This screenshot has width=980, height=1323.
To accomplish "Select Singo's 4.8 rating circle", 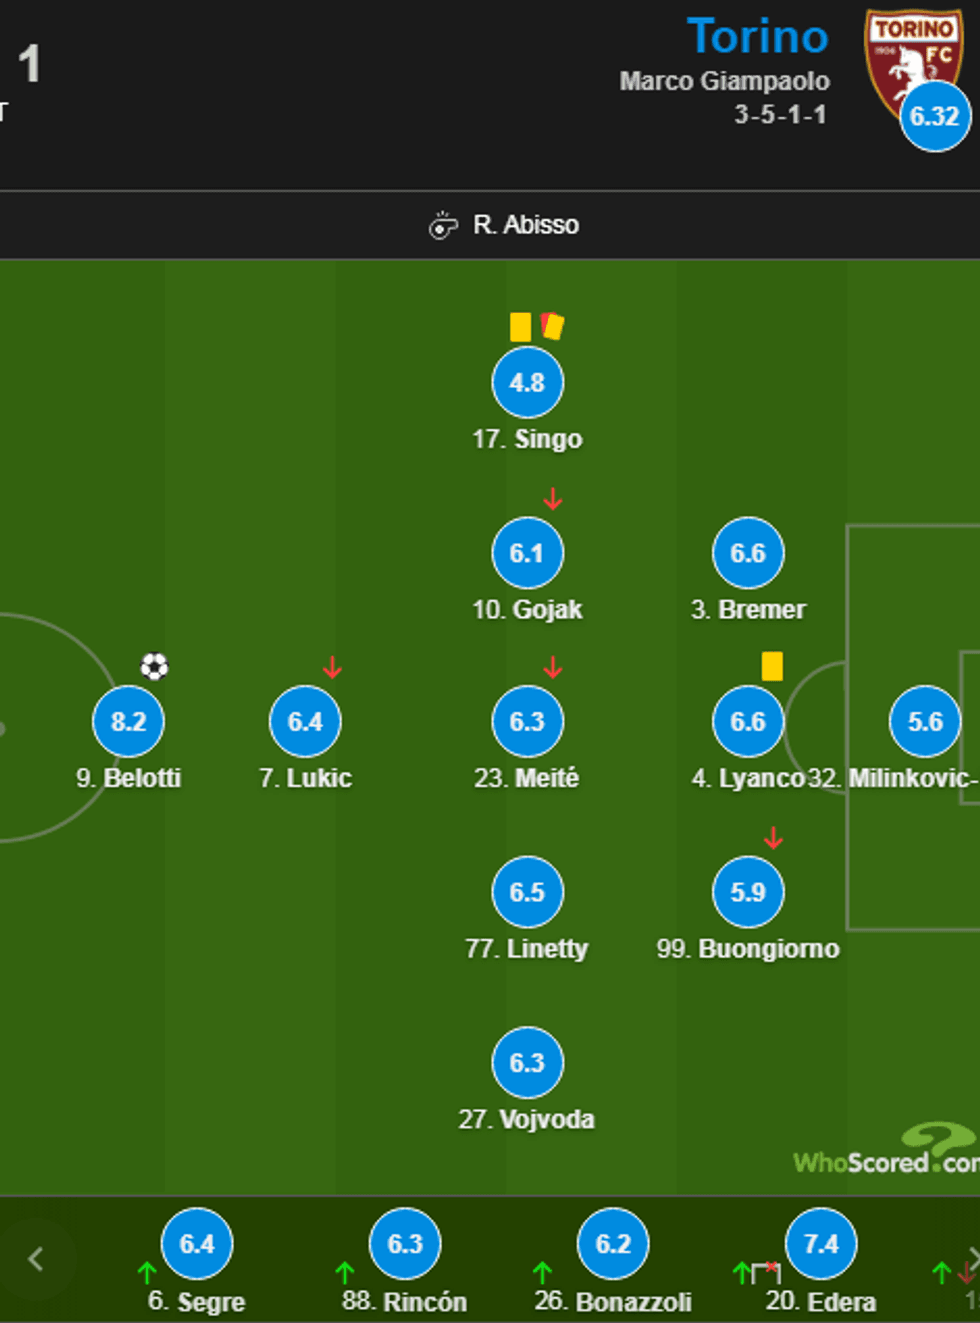I will 527,383.
